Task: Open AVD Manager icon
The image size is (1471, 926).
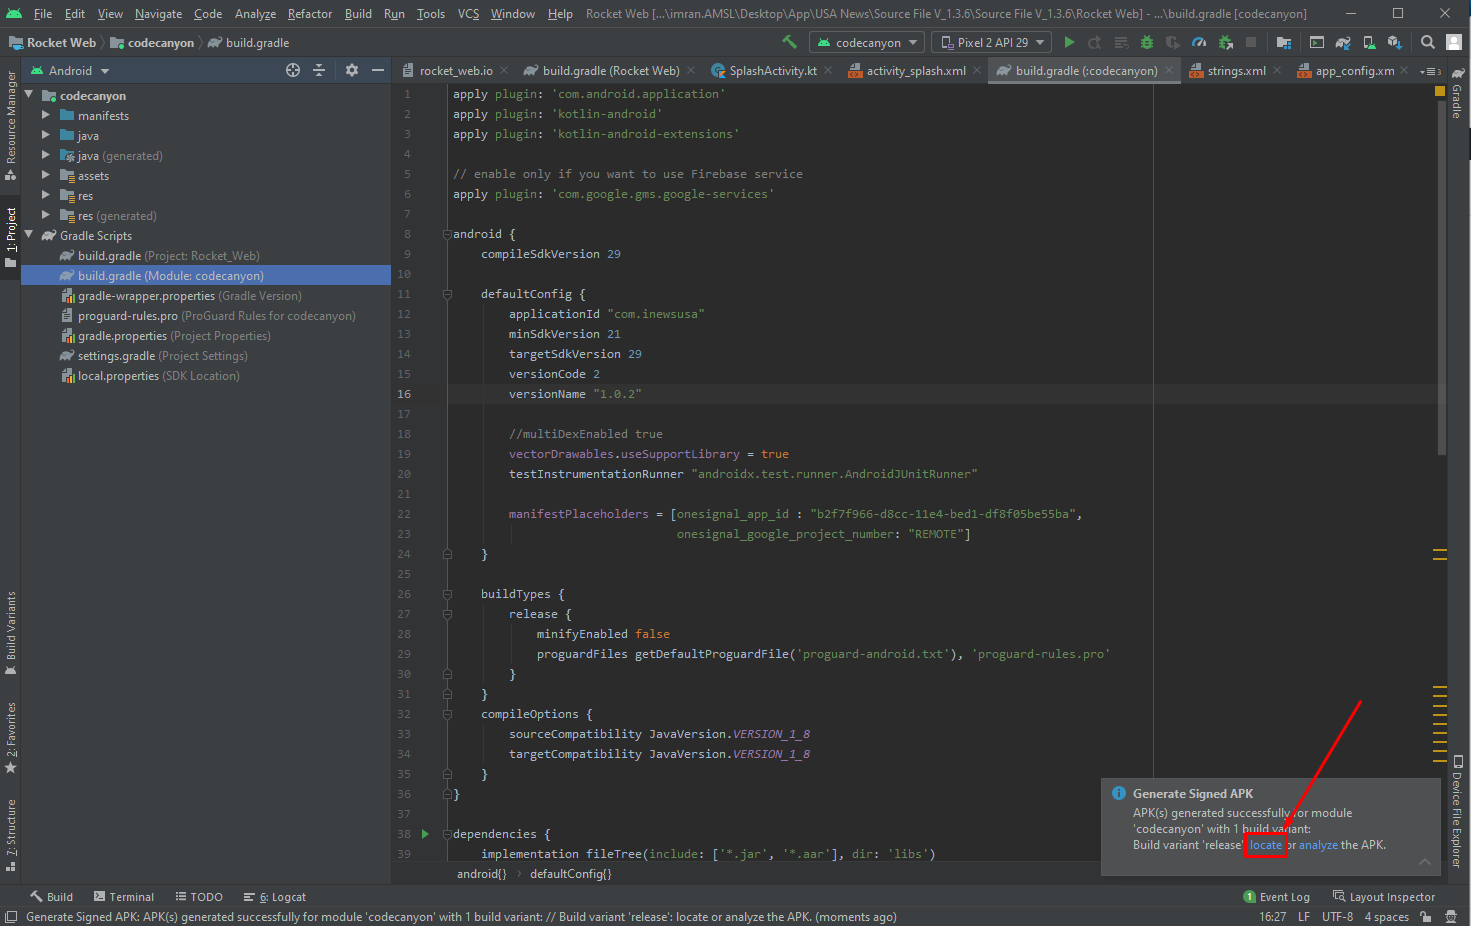Action: pos(1369,42)
